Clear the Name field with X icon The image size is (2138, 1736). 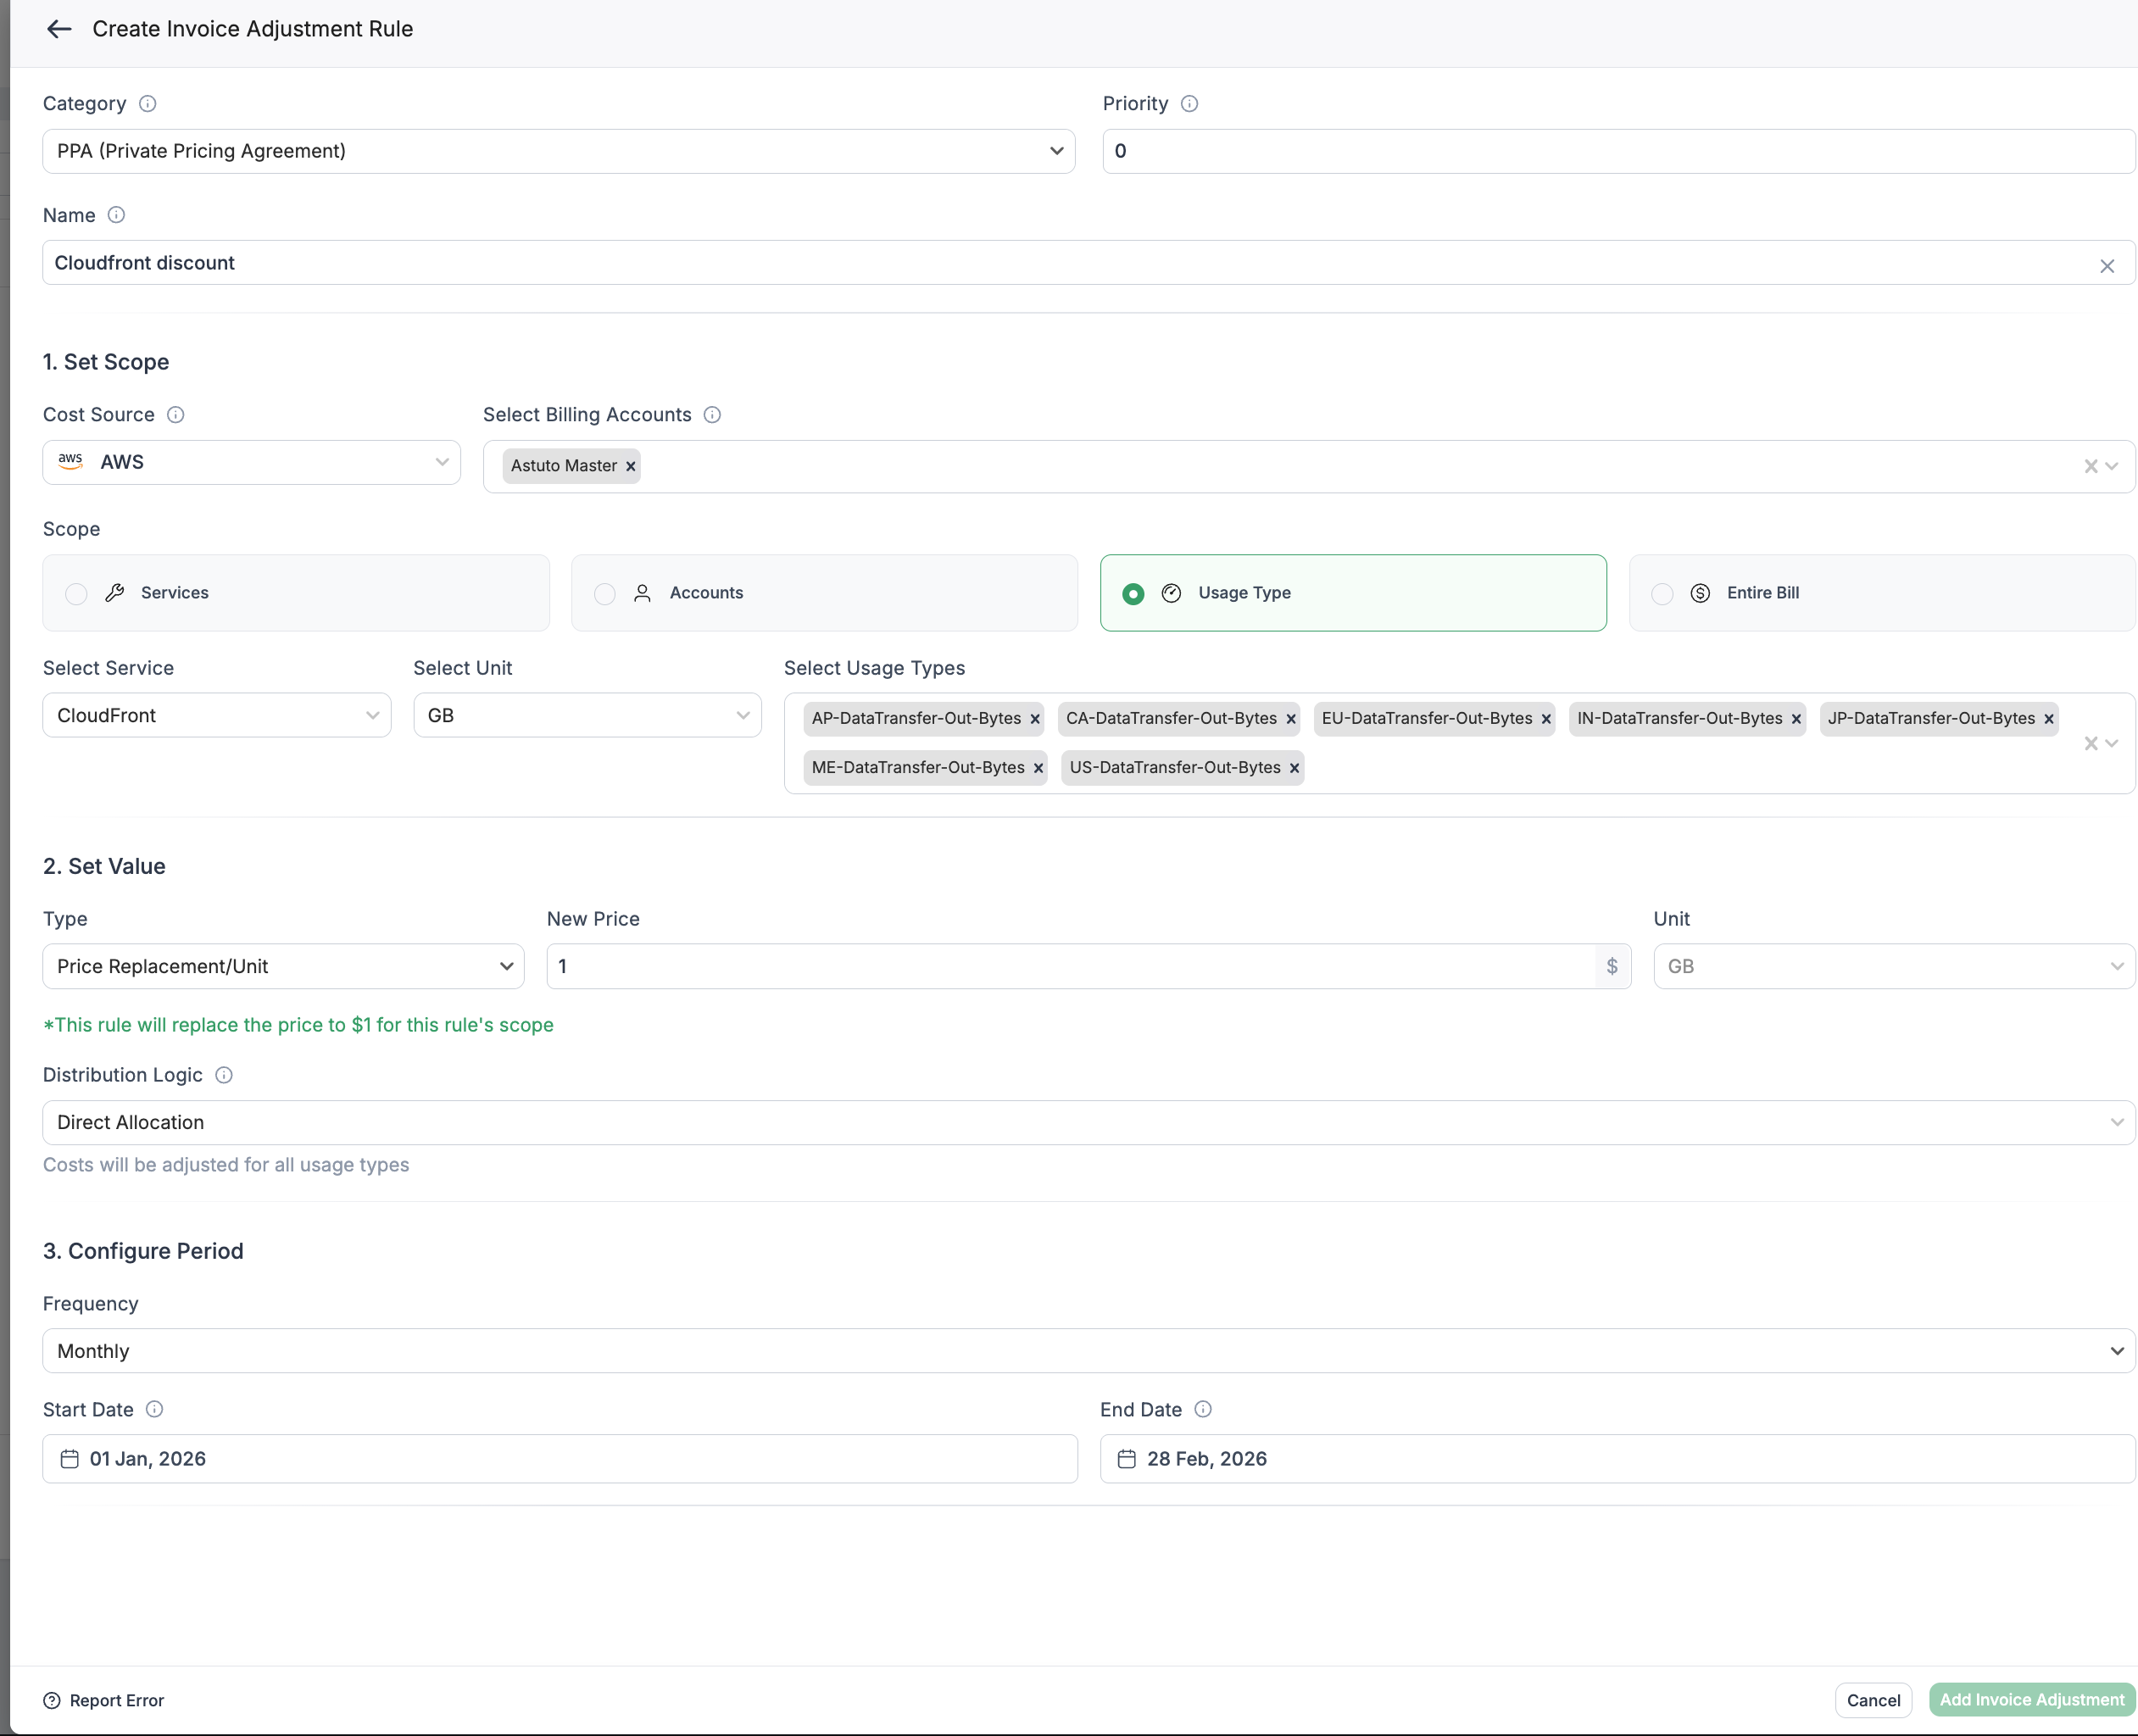coord(2106,266)
